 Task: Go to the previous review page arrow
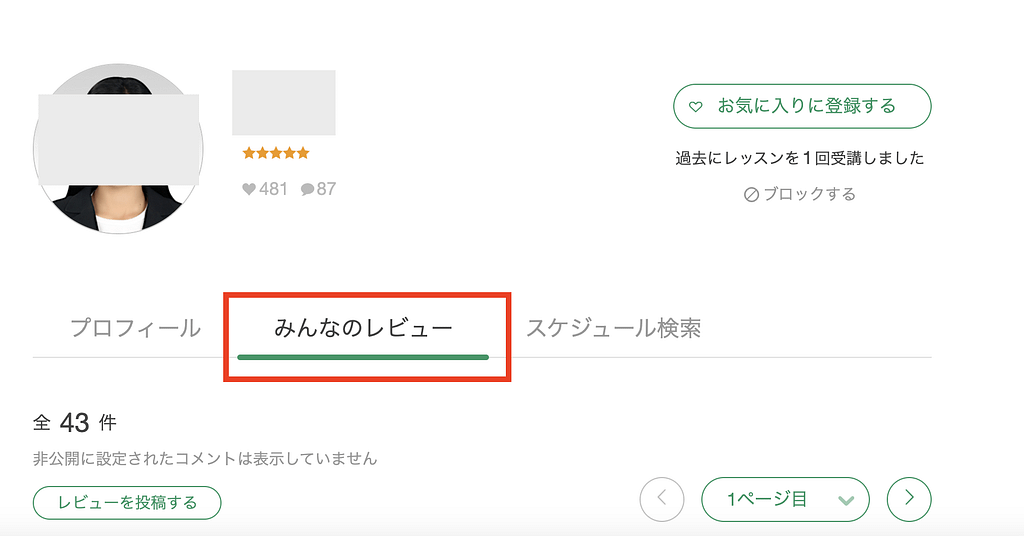[x=661, y=499]
